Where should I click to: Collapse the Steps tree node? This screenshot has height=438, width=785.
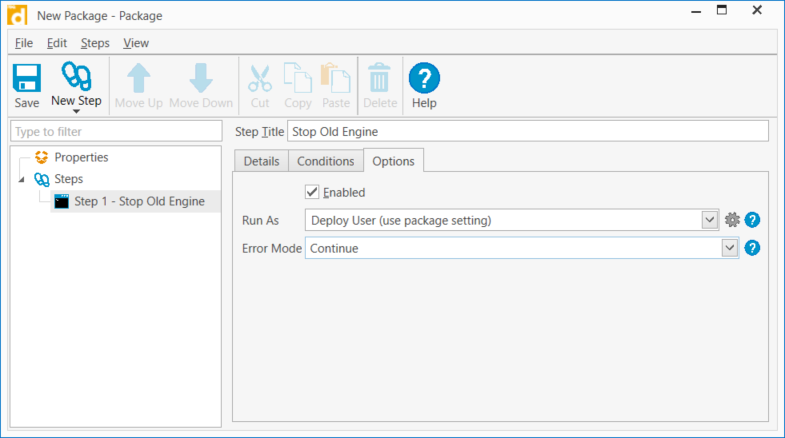(x=21, y=180)
